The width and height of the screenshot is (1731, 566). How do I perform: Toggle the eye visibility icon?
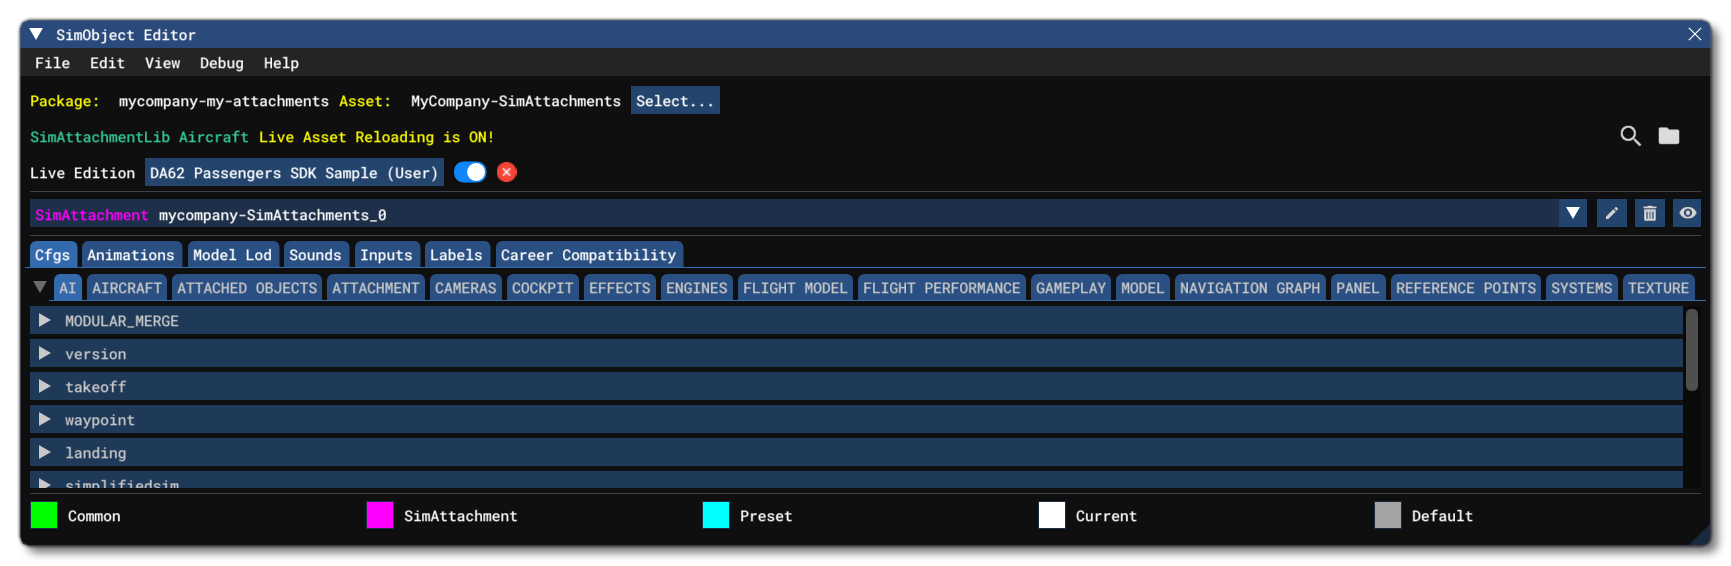click(x=1687, y=213)
